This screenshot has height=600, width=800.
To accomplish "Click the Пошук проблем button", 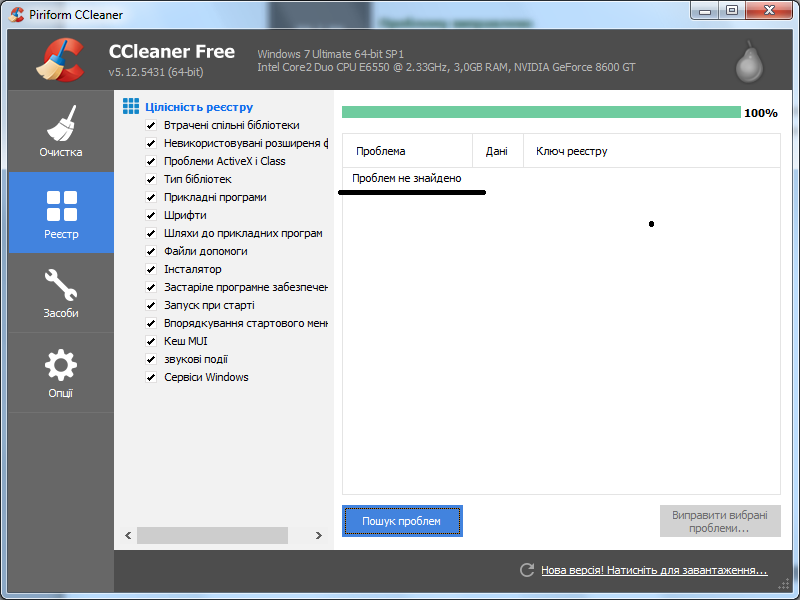I will (402, 521).
